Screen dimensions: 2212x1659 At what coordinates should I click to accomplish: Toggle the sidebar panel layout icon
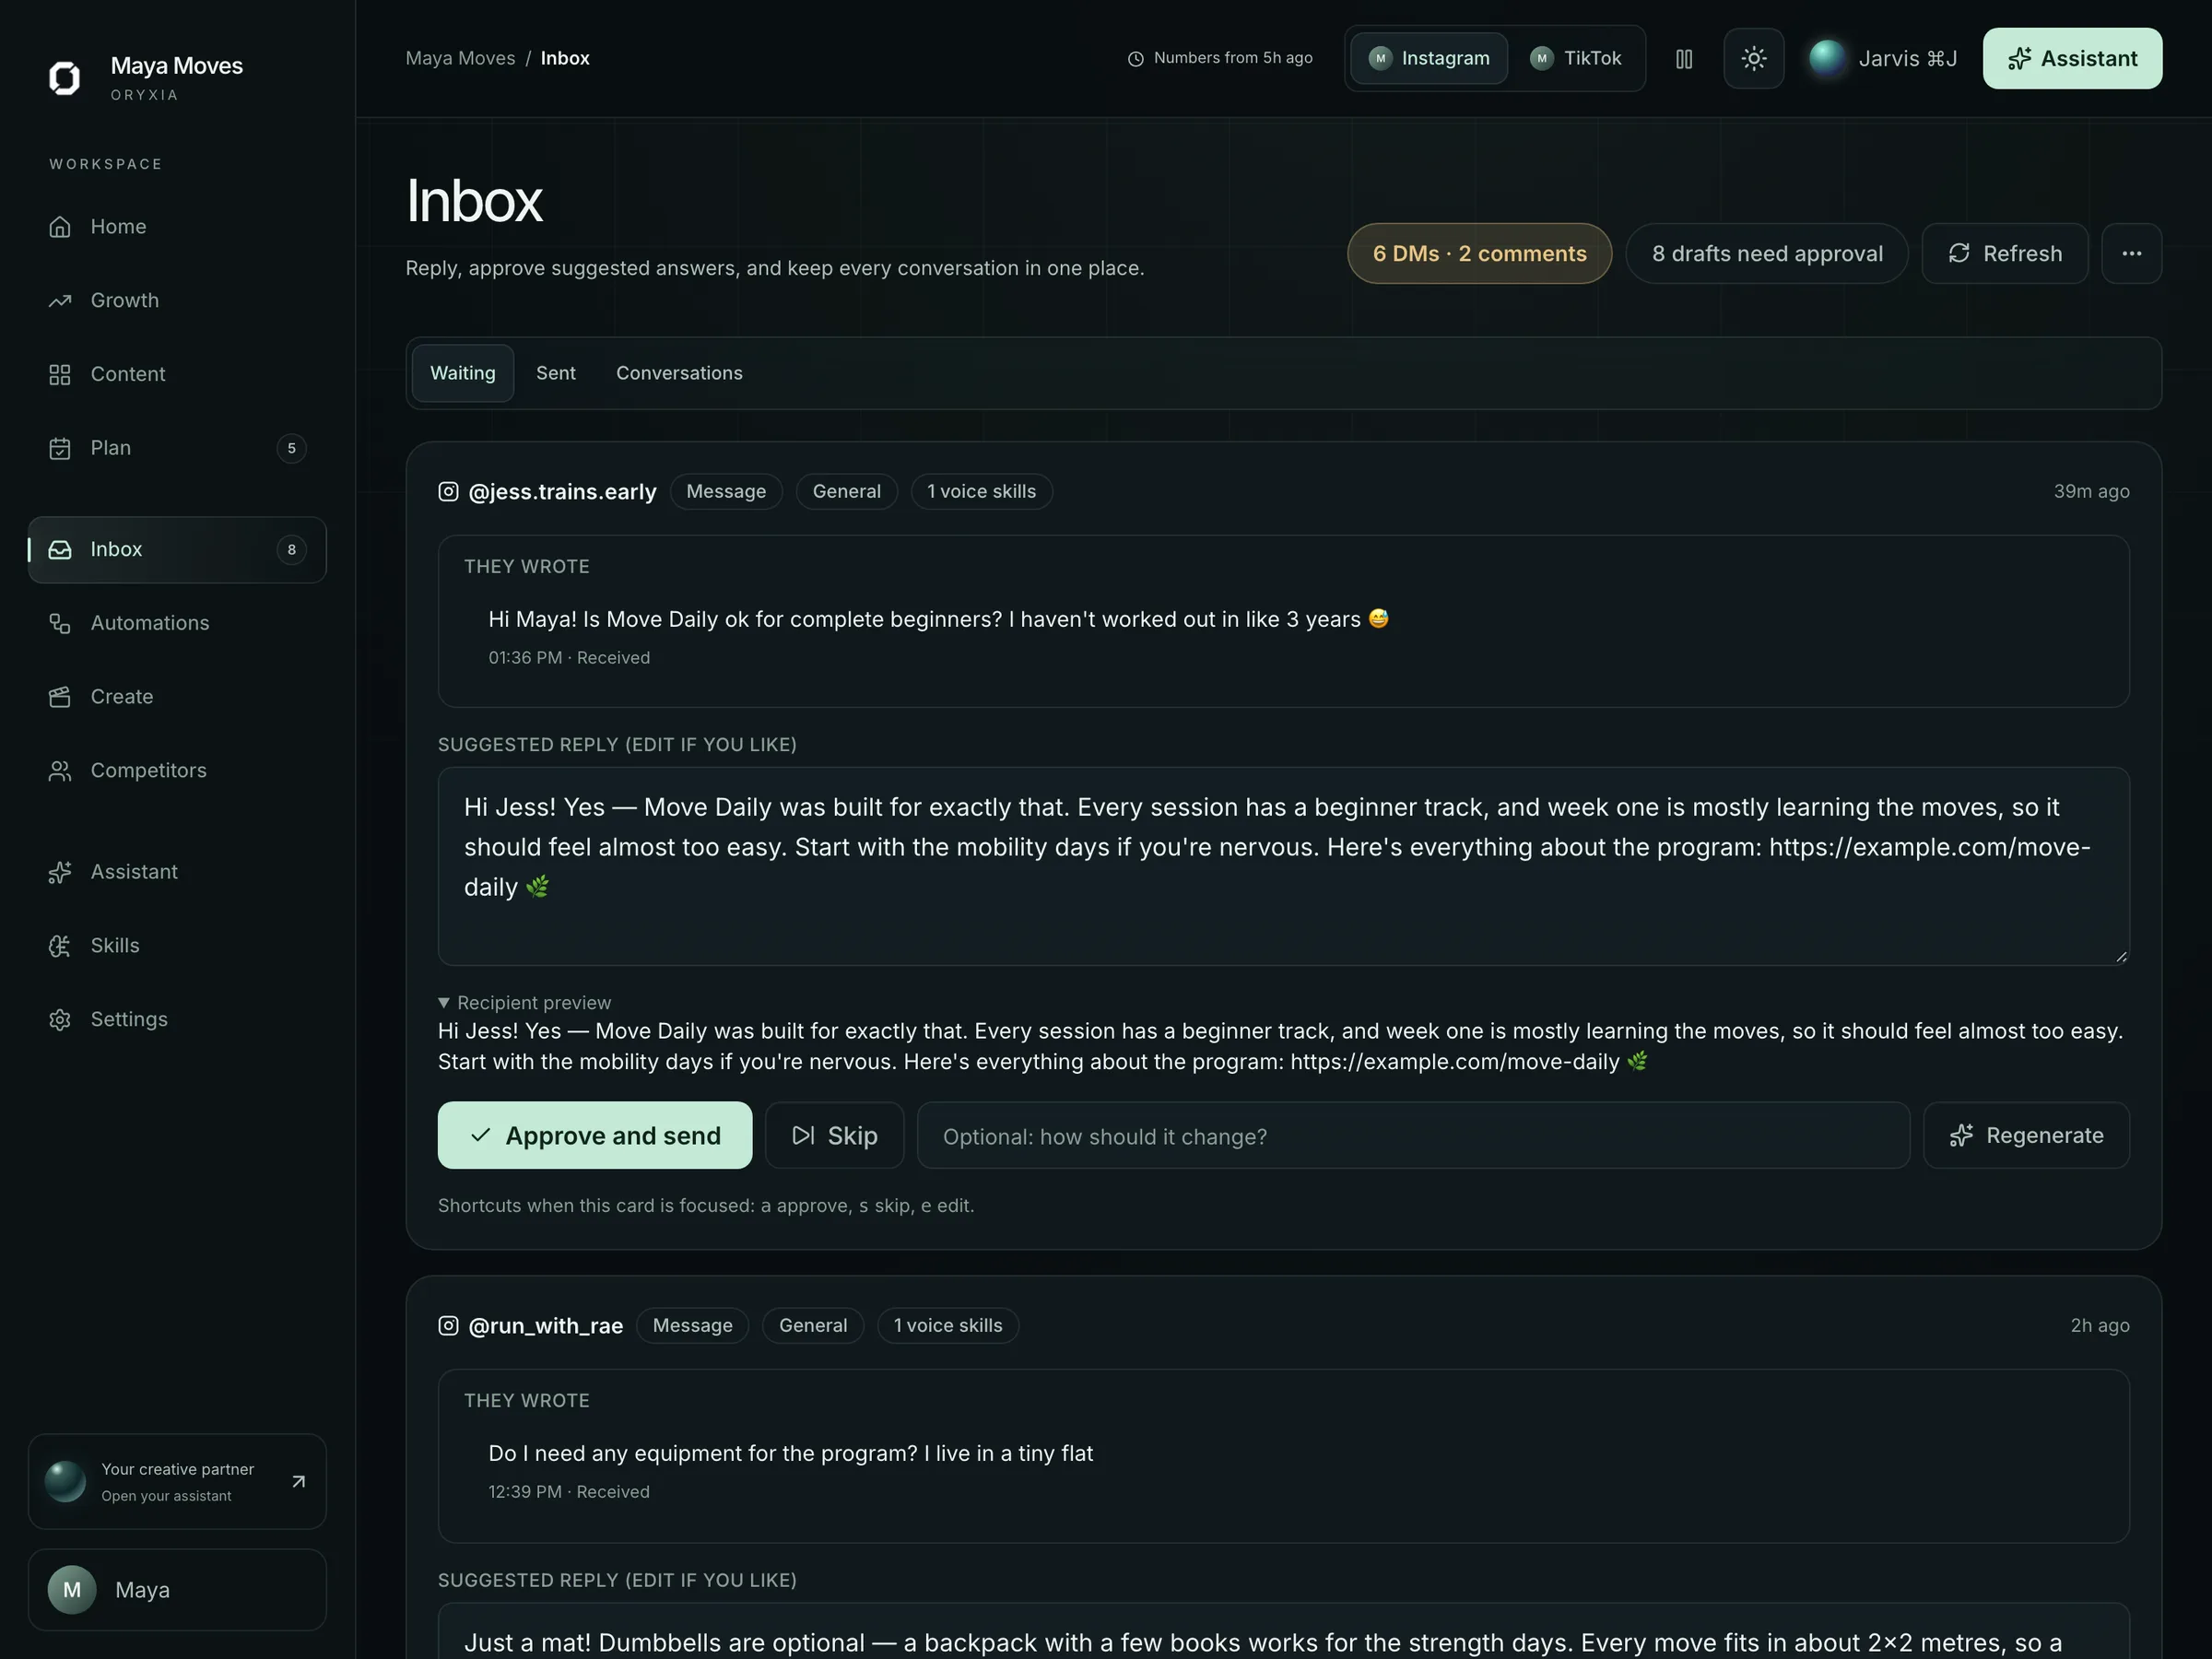(x=1684, y=59)
